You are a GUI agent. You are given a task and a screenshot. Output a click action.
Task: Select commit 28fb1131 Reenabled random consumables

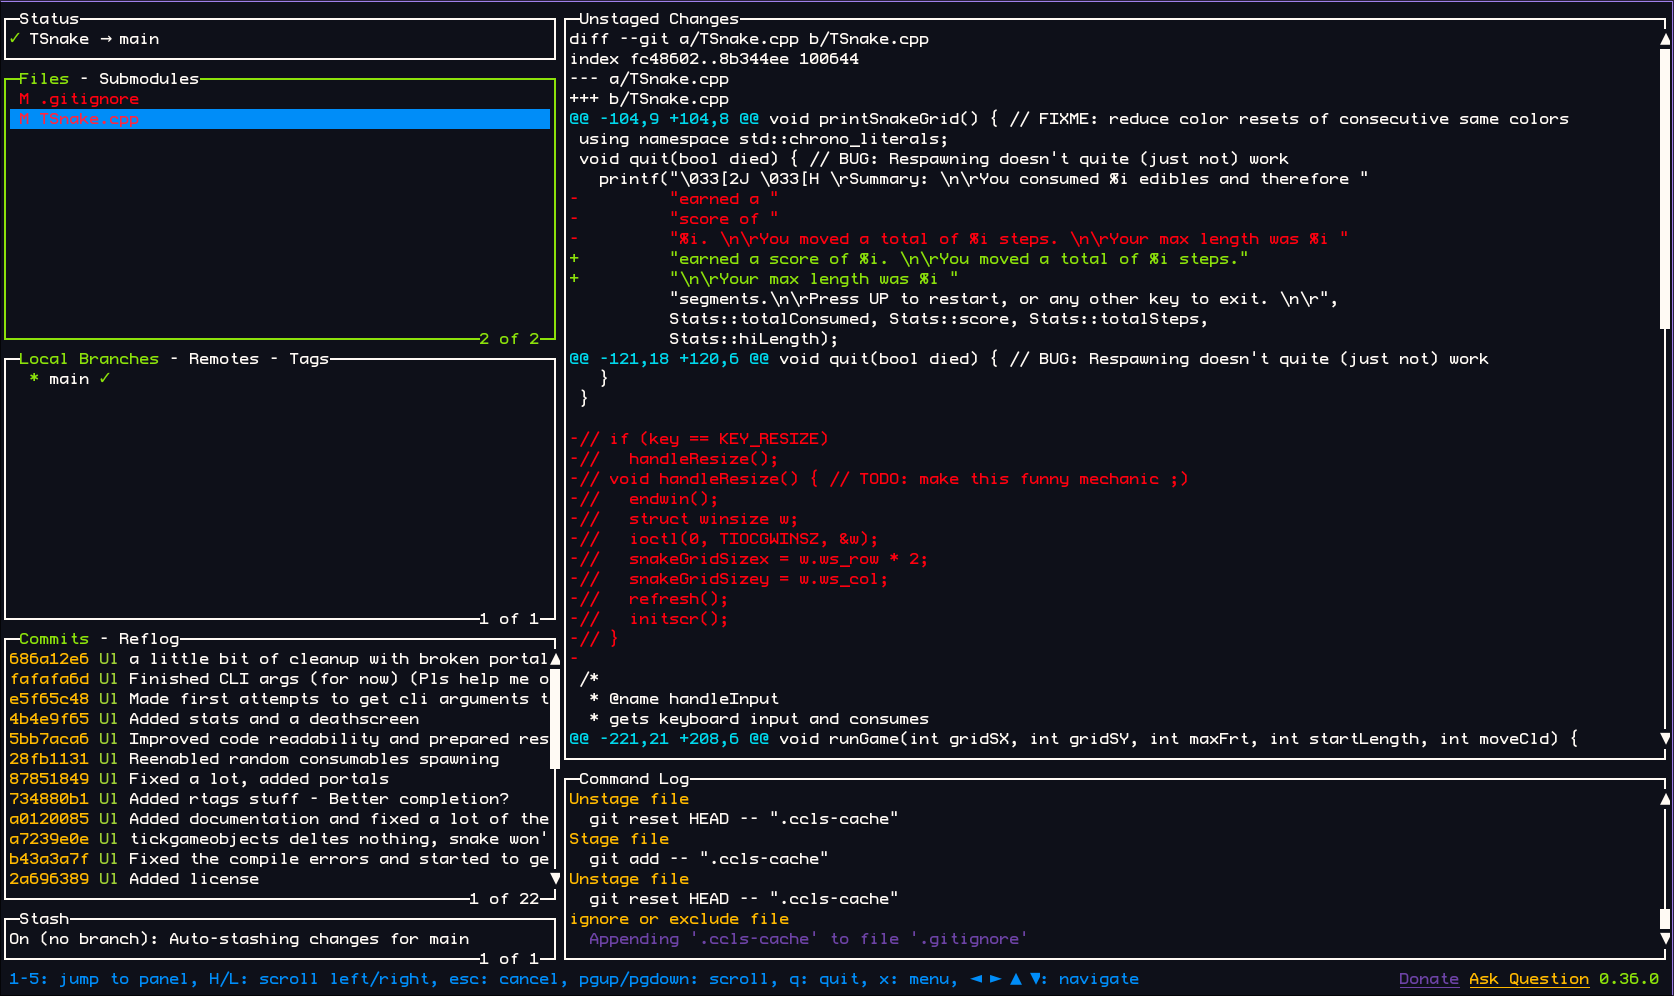[280, 759]
